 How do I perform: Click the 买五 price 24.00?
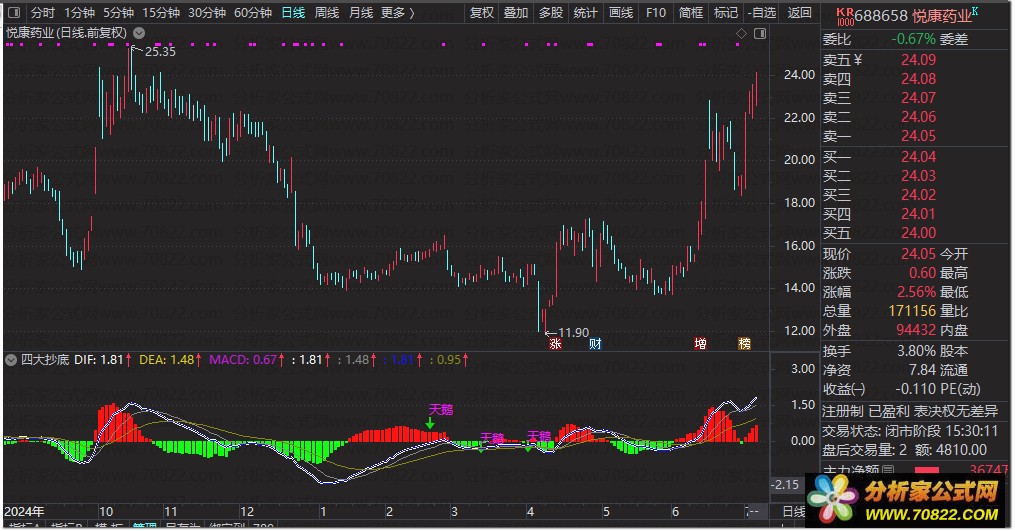pos(919,232)
